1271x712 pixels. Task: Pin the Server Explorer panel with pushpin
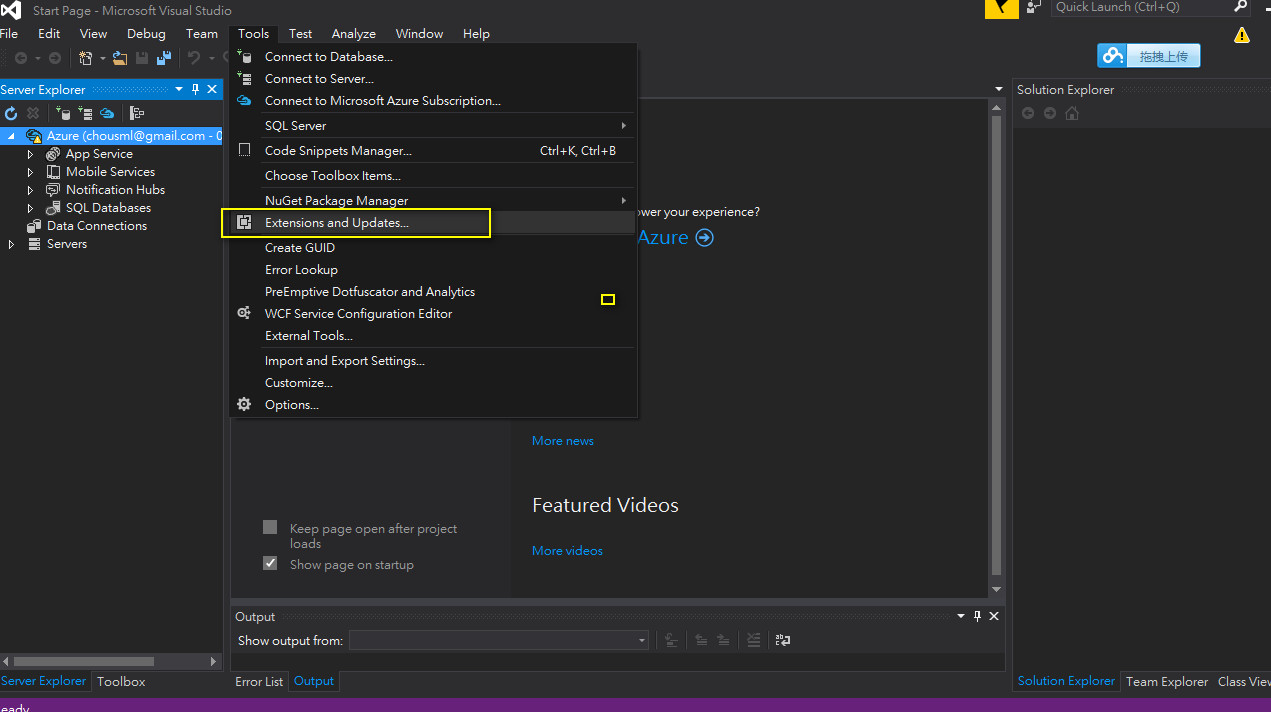pyautogui.click(x=196, y=89)
